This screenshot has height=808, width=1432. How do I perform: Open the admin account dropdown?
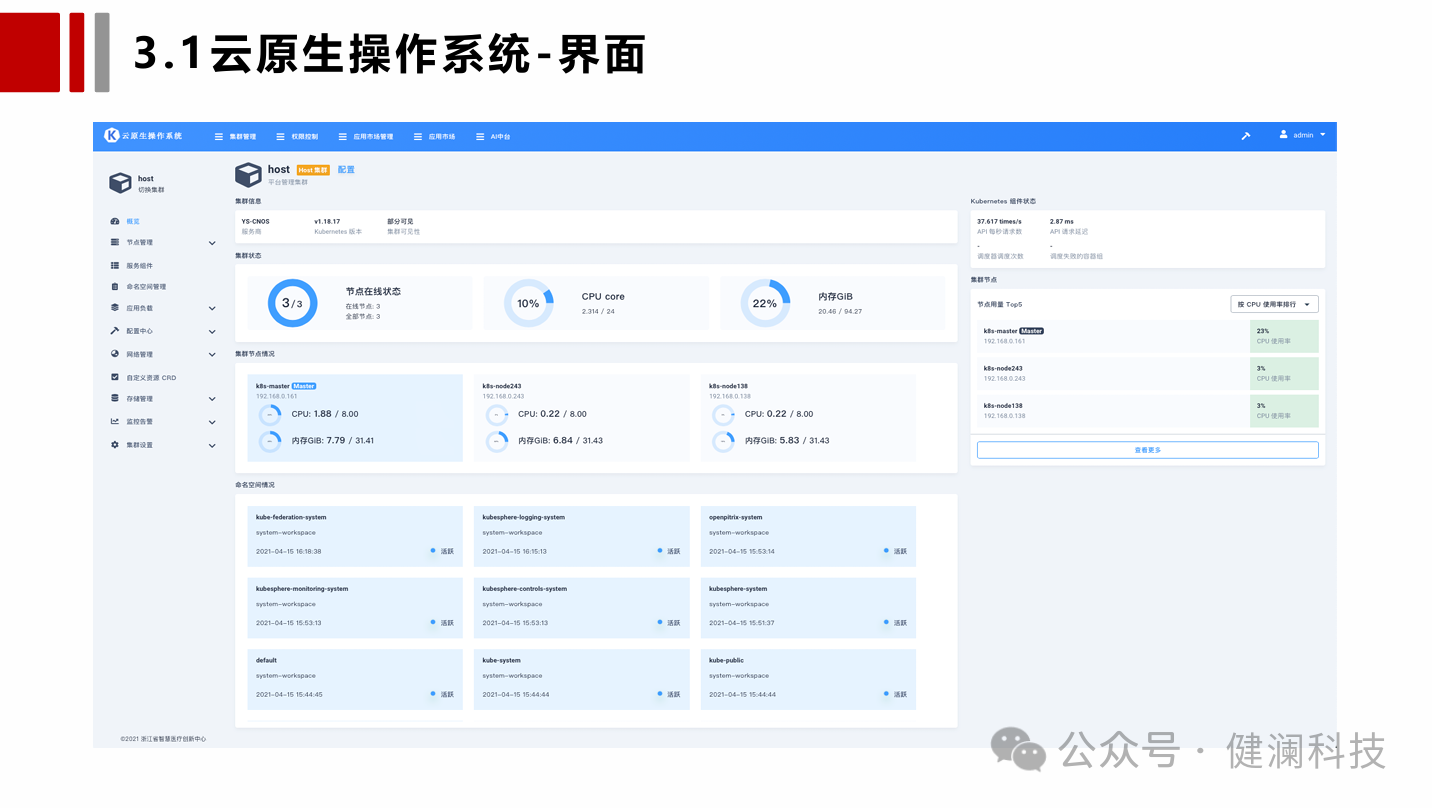pyautogui.click(x=1301, y=135)
